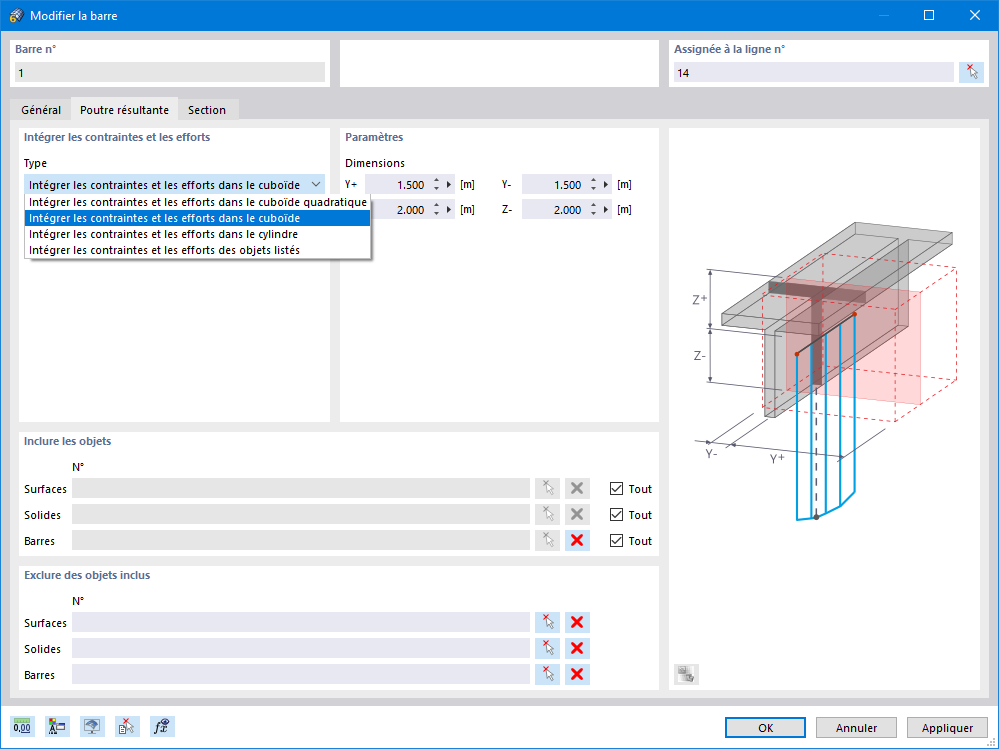Click the pick icon for Inclure Surfaces
The image size is (999, 749).
[547, 489]
